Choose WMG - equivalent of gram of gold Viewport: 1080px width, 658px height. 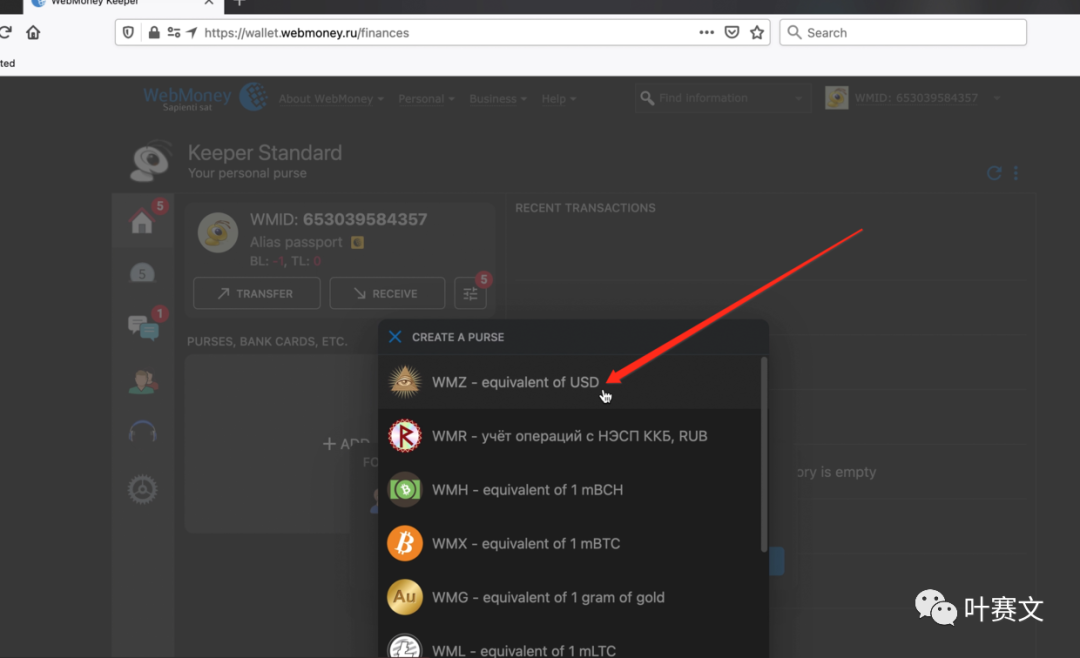[x=548, y=598]
